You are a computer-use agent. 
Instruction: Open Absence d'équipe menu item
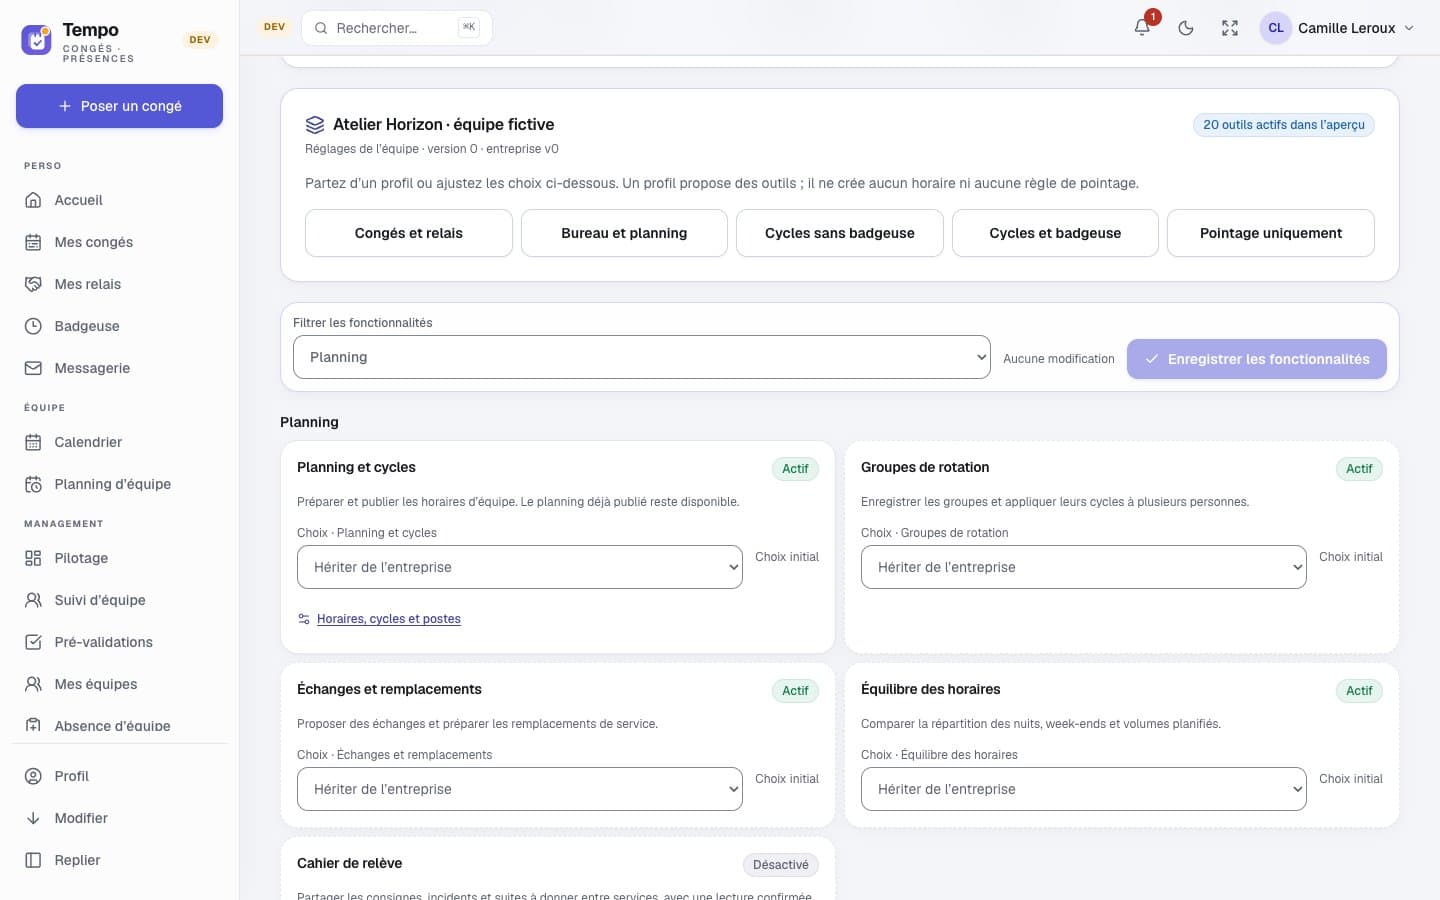point(119,726)
